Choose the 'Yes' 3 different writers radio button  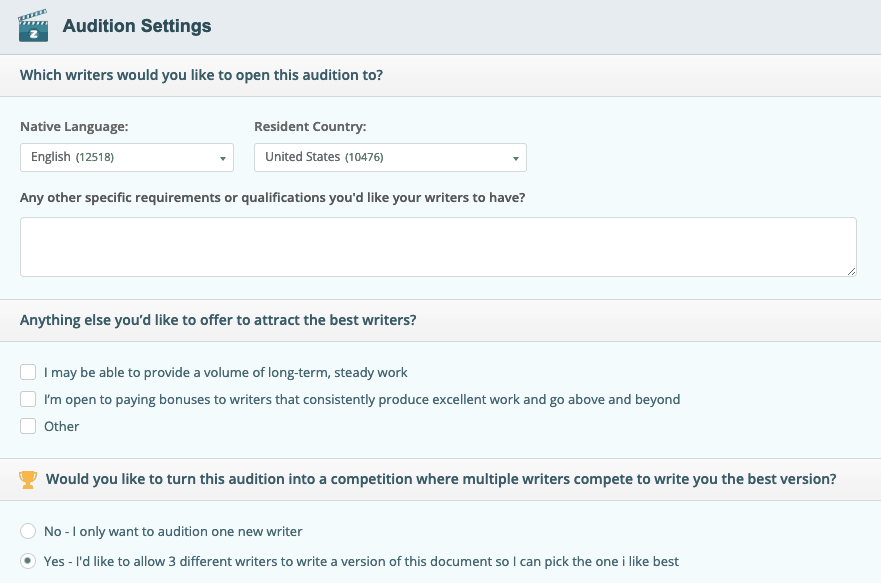tap(28, 561)
